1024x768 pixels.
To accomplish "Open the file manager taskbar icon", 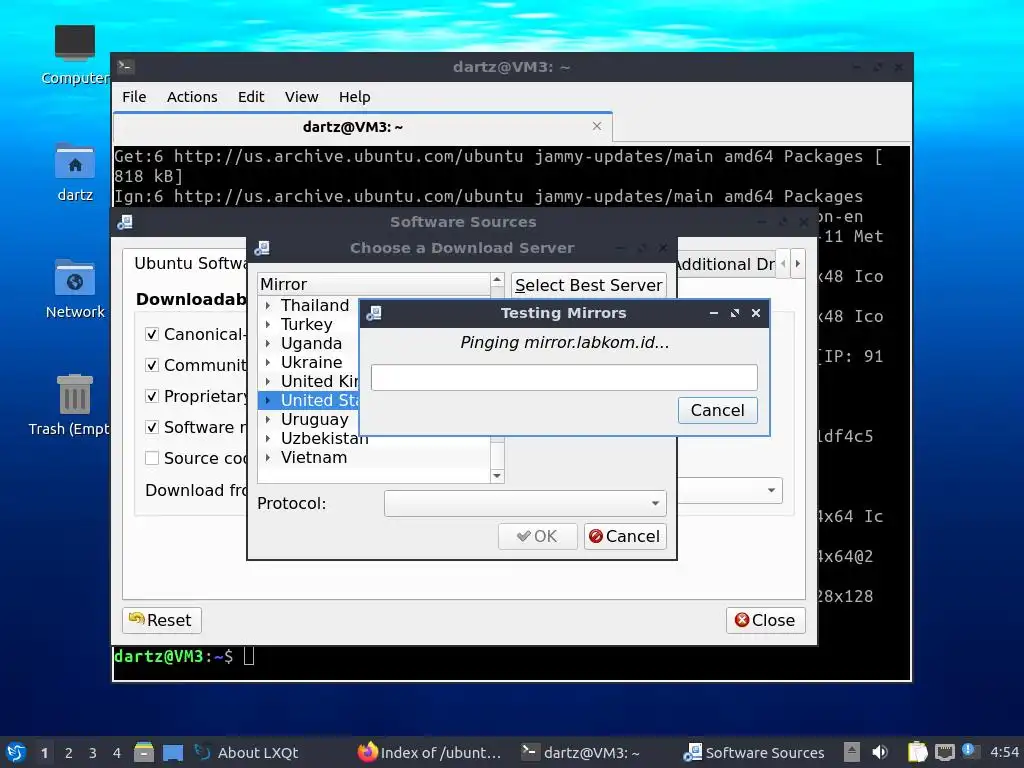I will [x=144, y=752].
